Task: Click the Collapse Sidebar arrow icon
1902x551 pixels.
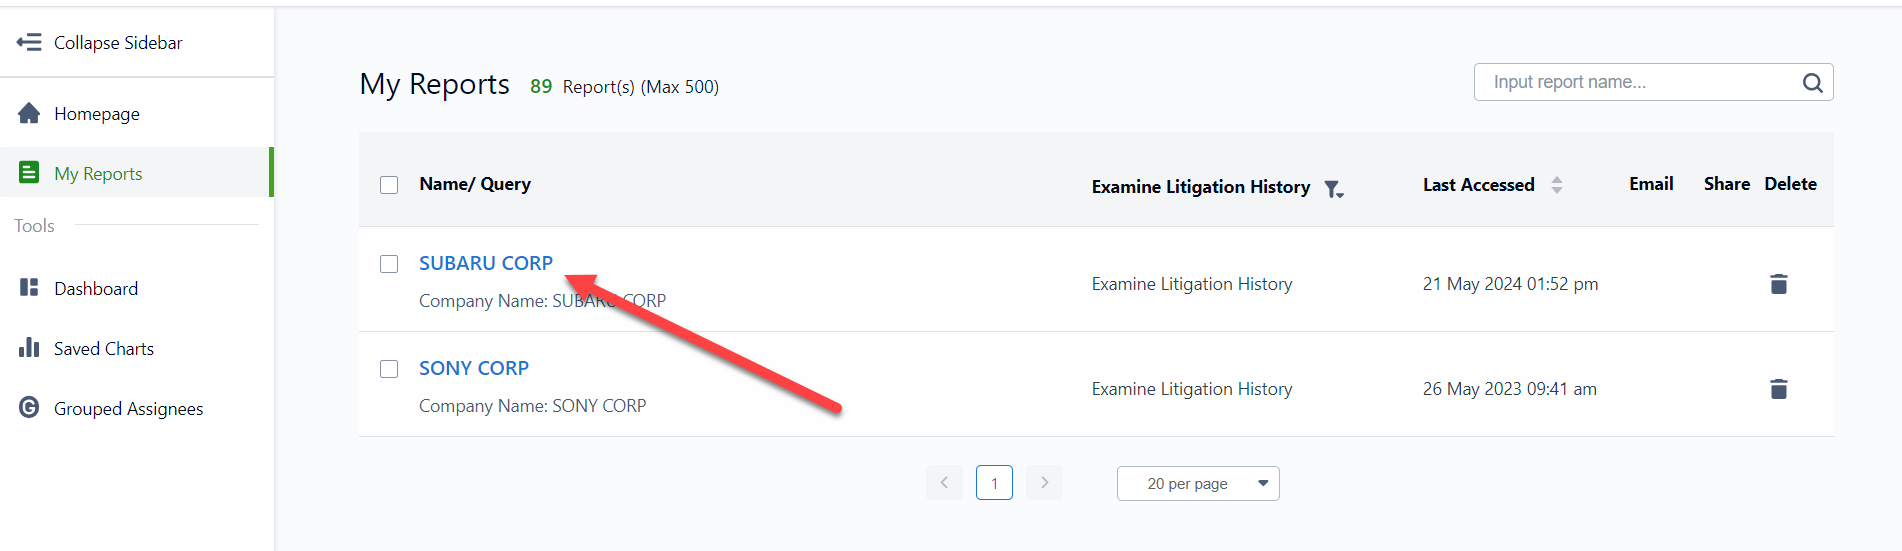Action: pyautogui.click(x=29, y=42)
